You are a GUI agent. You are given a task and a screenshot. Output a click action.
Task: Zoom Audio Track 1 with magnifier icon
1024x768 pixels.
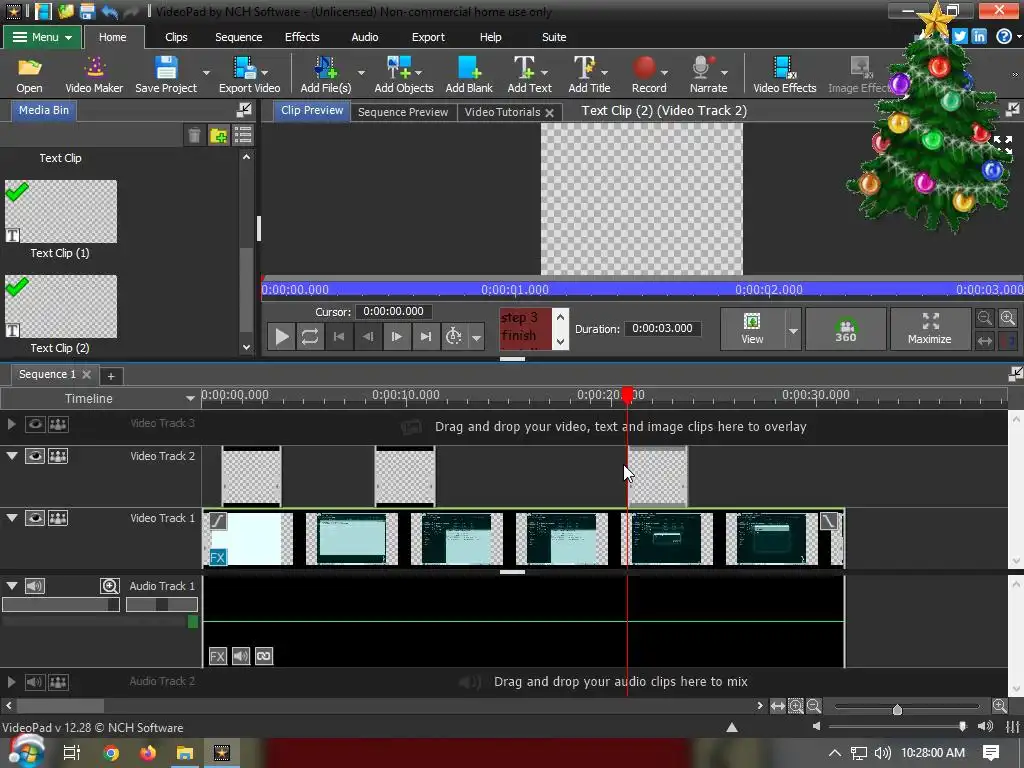tap(110, 586)
